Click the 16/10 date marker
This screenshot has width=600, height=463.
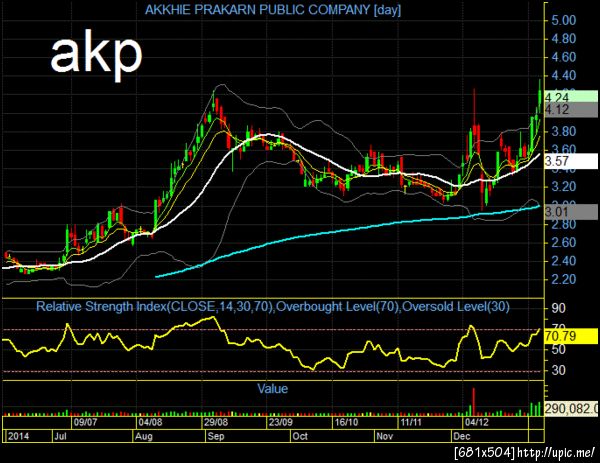(x=346, y=422)
